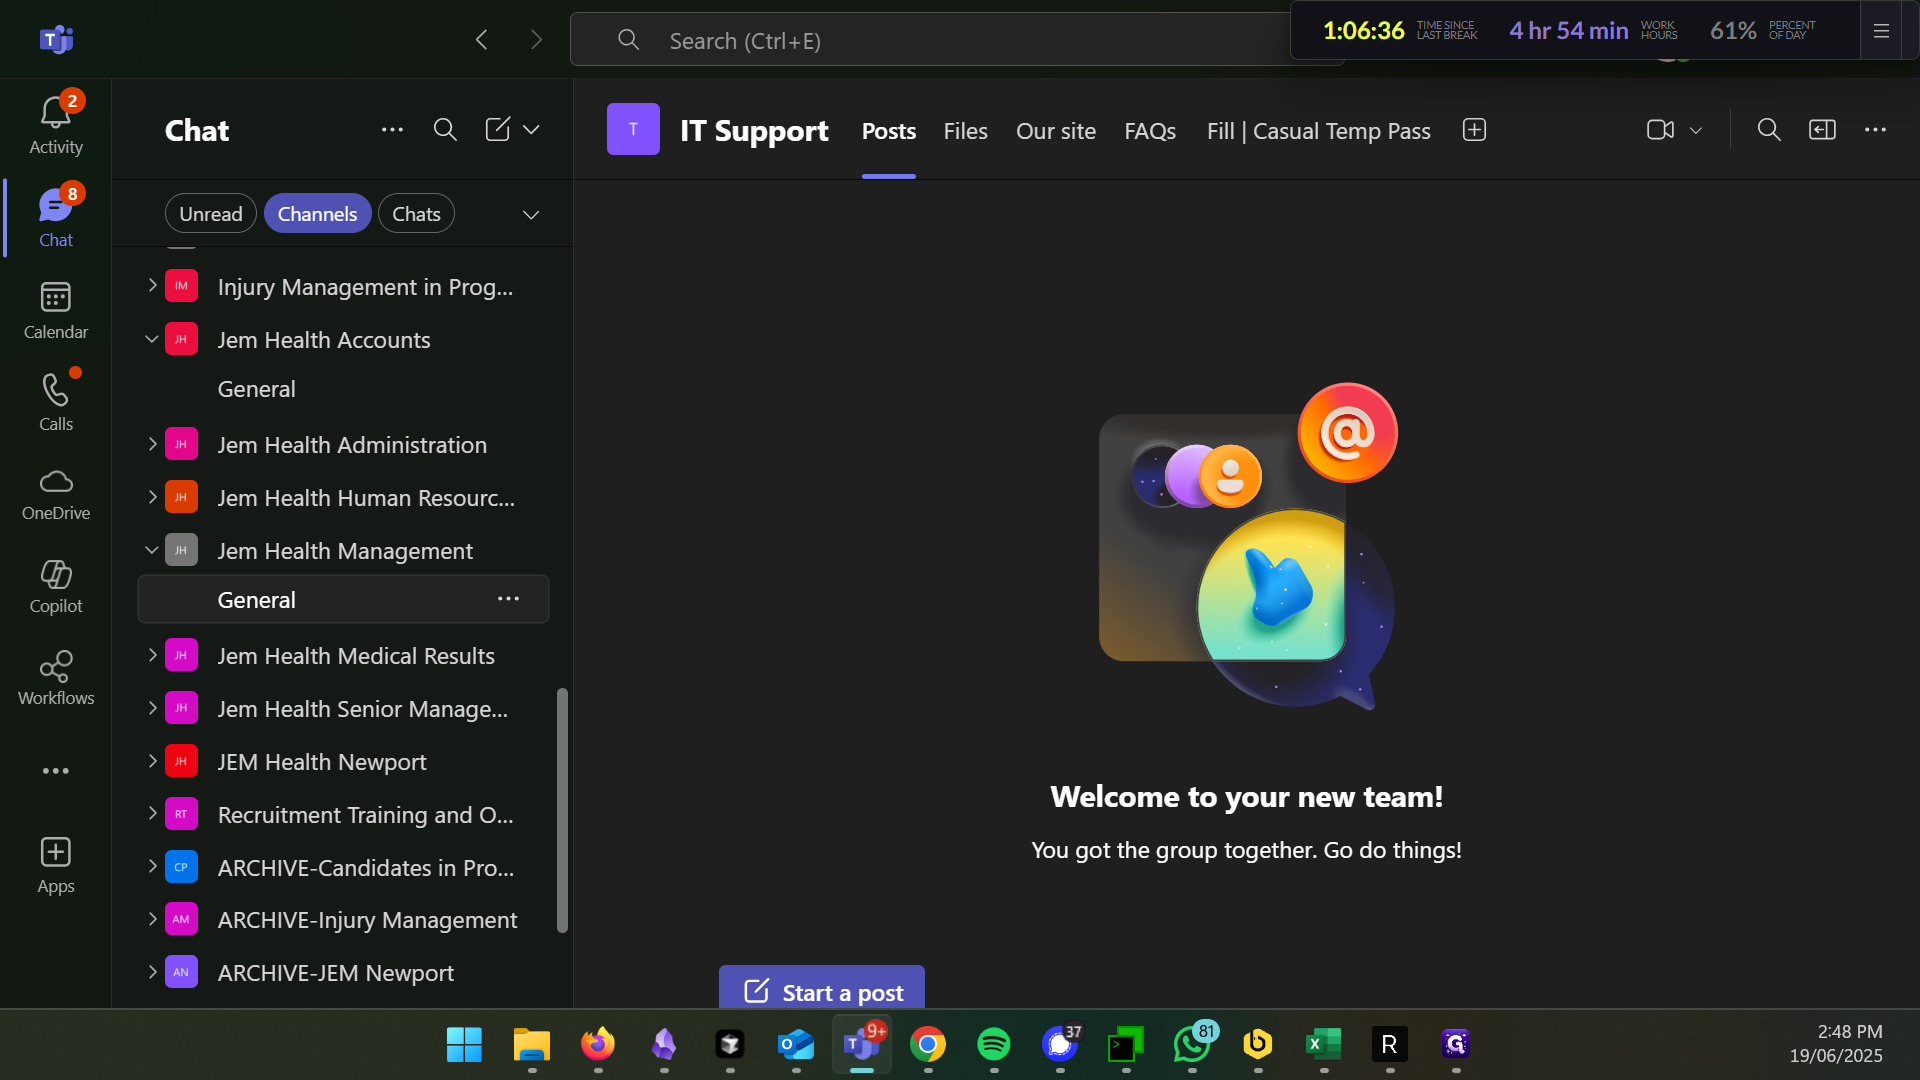
Task: Open the Calls icon in sidebar
Action: tap(56, 402)
